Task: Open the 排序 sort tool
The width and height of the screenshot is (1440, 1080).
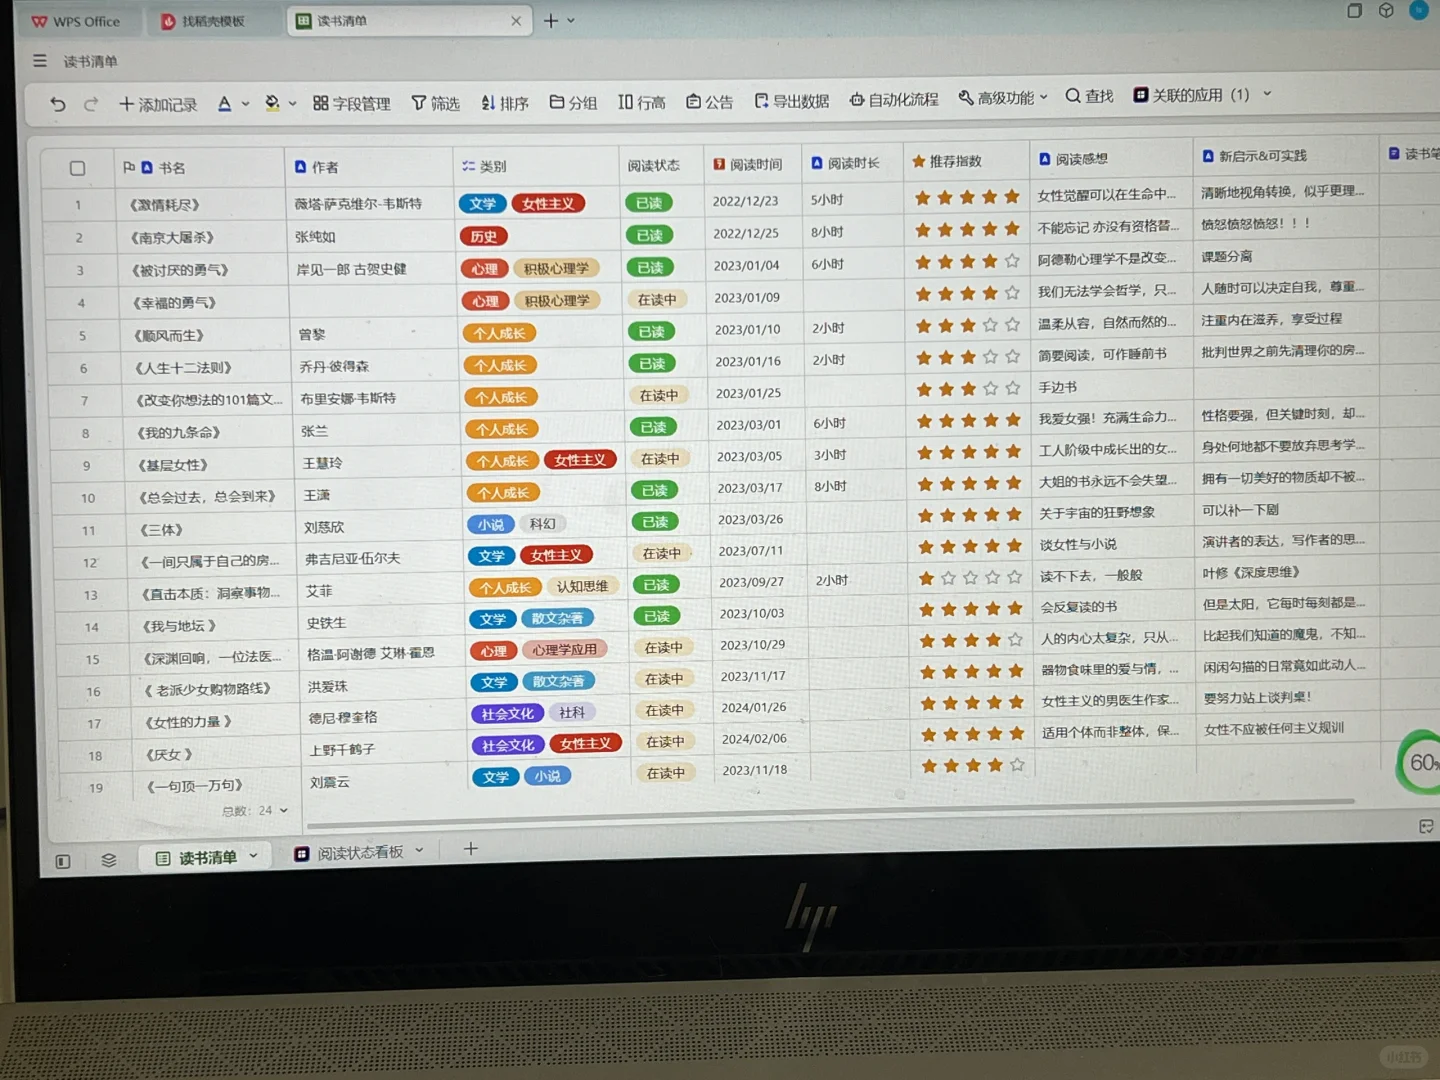Action: tap(504, 103)
